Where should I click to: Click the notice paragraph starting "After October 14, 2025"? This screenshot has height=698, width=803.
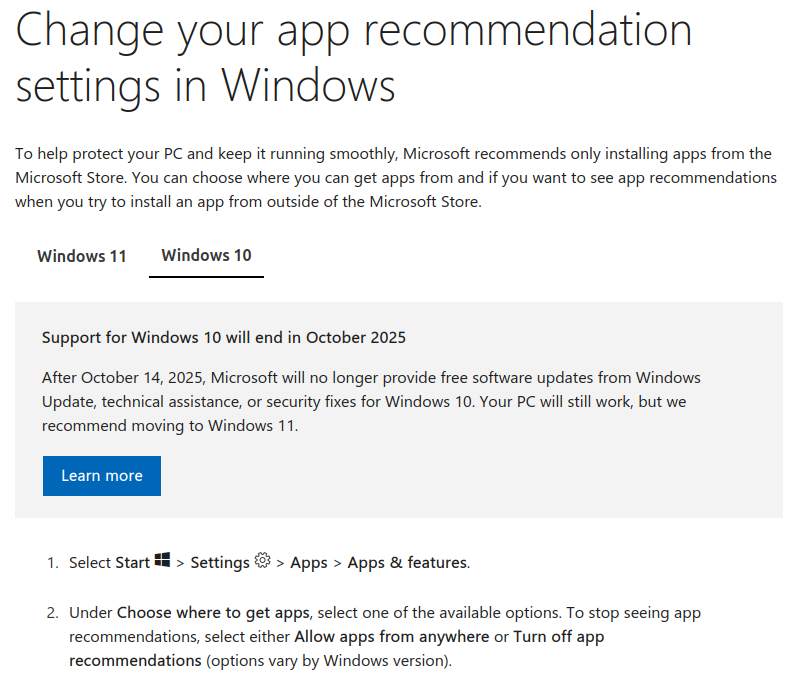(371, 401)
